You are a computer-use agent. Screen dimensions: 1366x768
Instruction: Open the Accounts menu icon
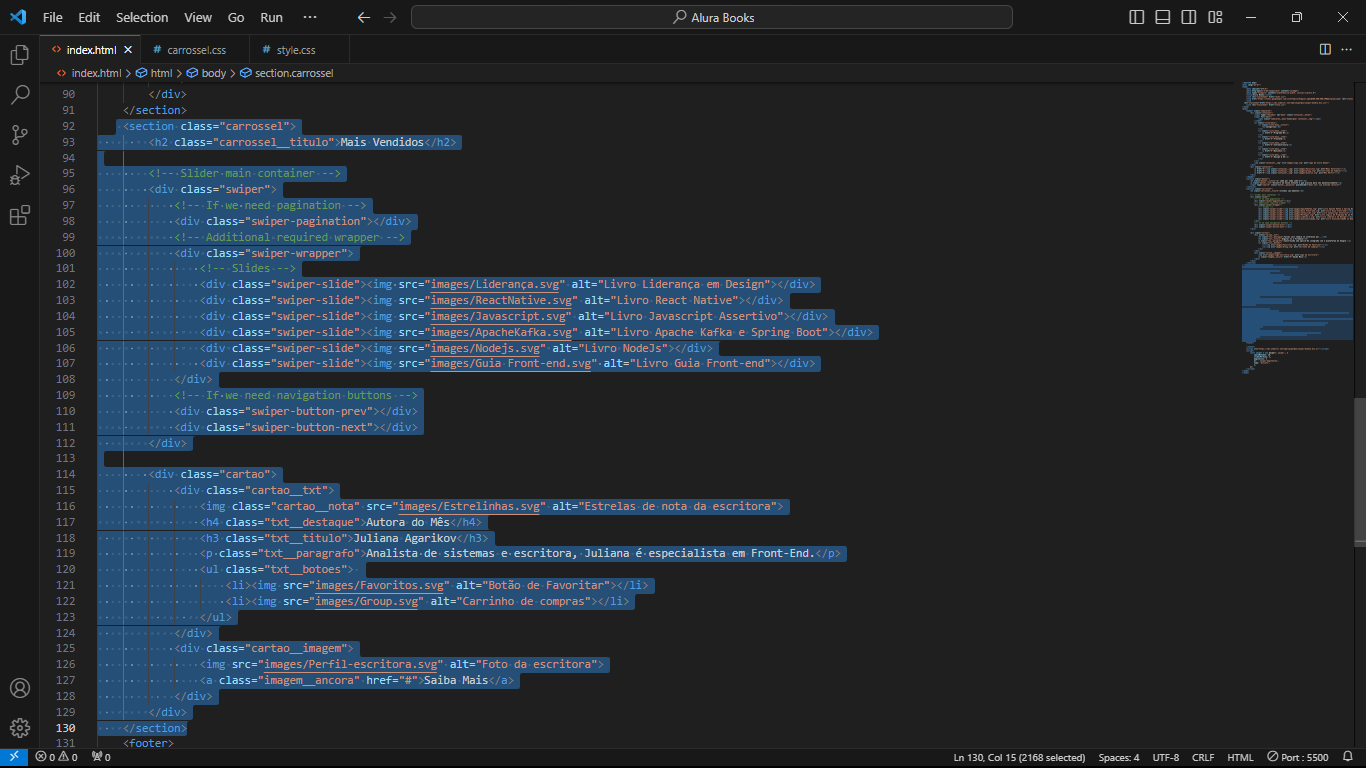[x=20, y=688]
